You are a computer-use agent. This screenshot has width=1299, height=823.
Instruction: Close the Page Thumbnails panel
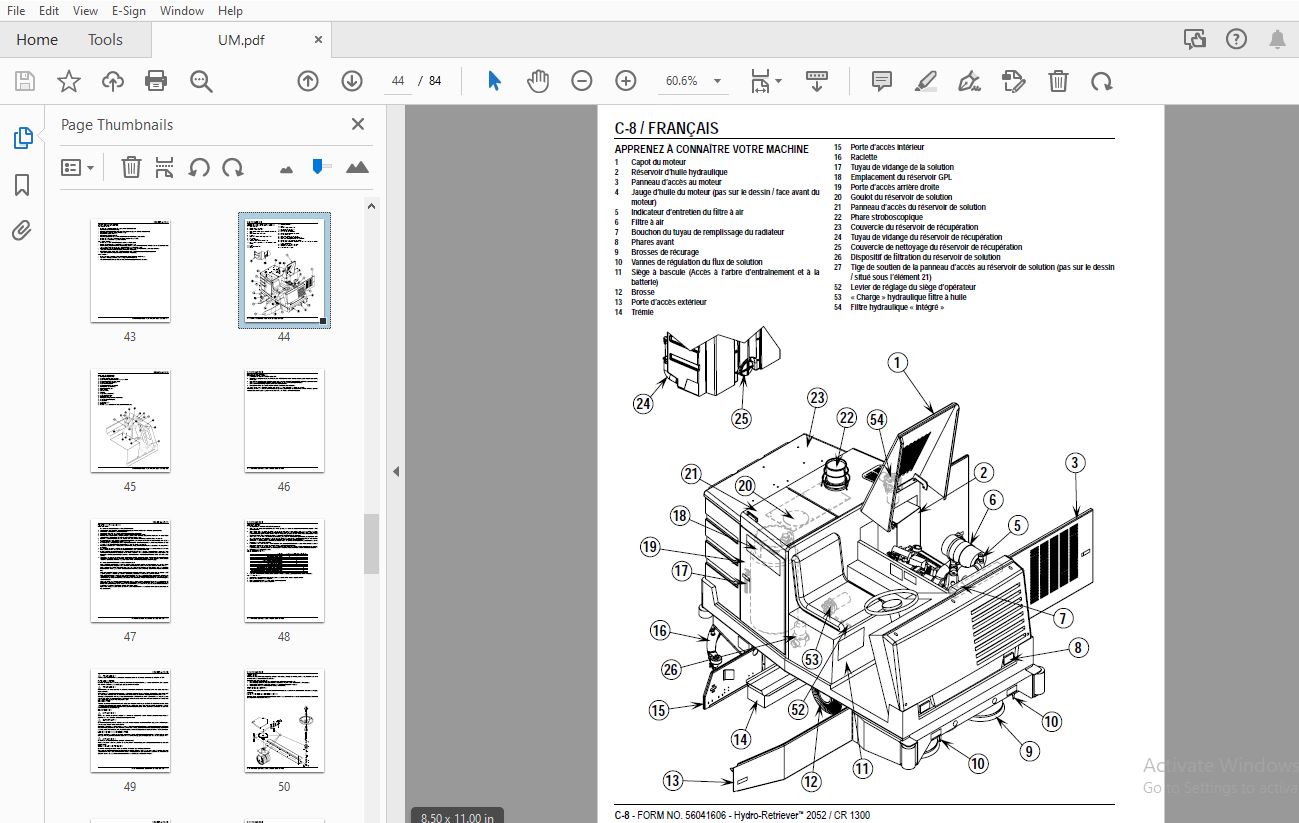point(358,124)
